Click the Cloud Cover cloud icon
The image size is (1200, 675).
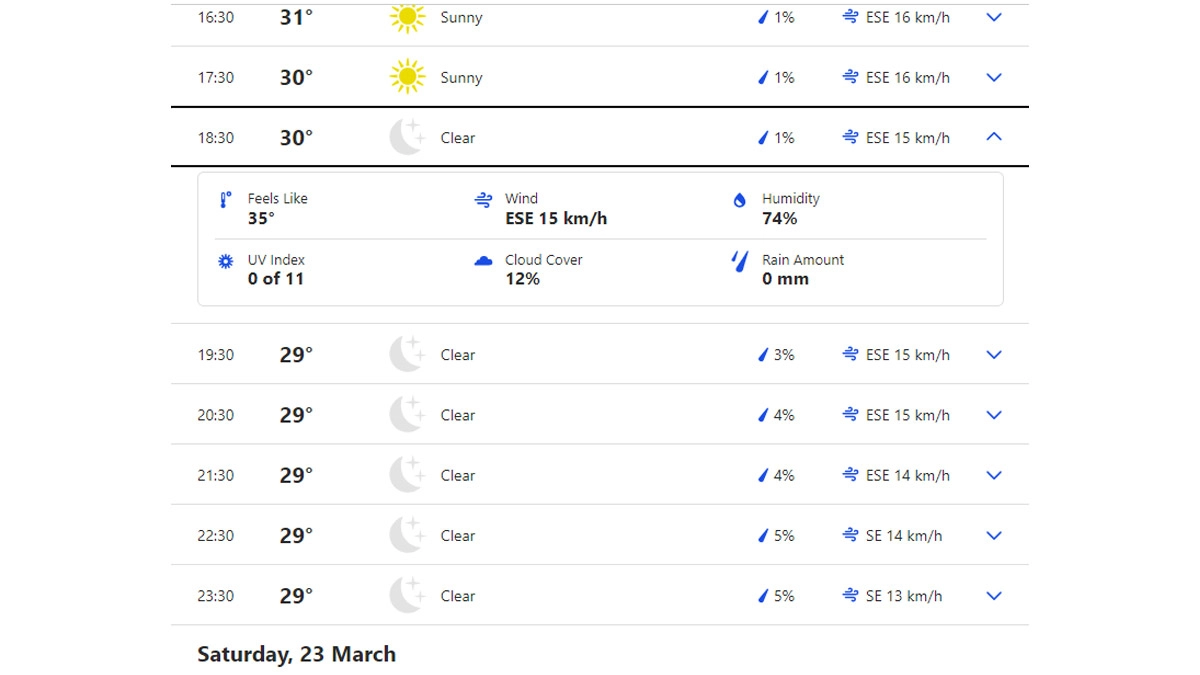pos(483,261)
